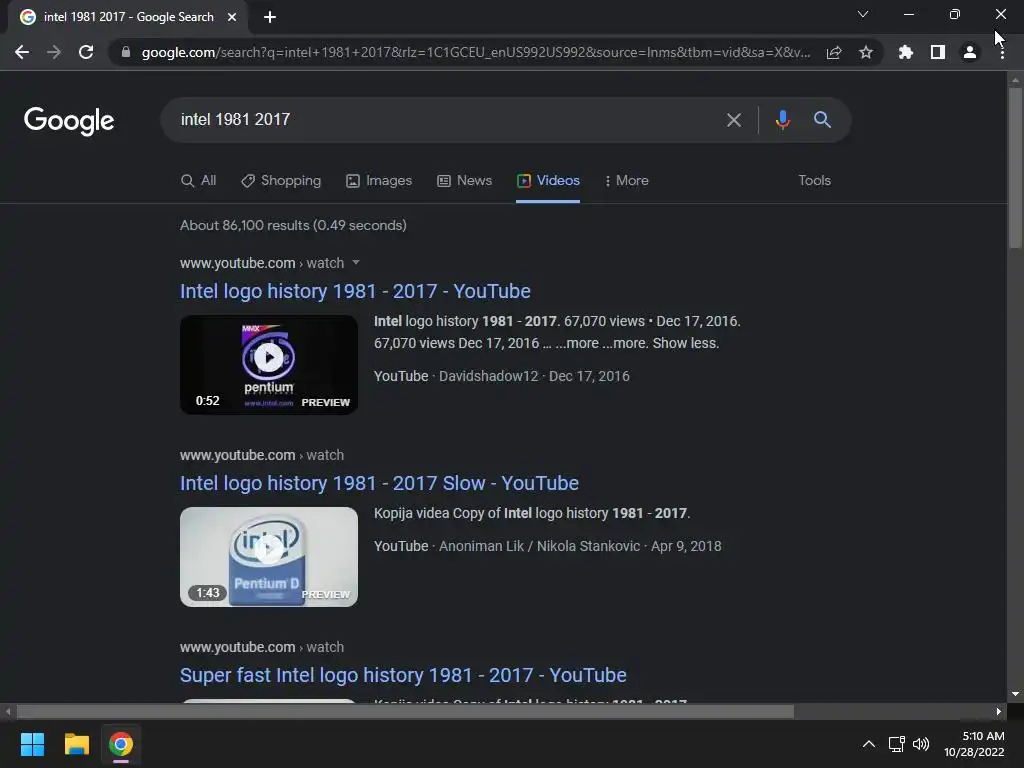
Task: Switch to the Images tab
Action: (379, 180)
